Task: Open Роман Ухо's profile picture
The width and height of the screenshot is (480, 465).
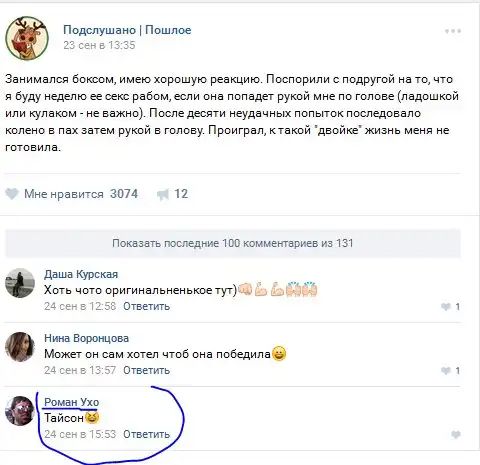Action: 20,411
